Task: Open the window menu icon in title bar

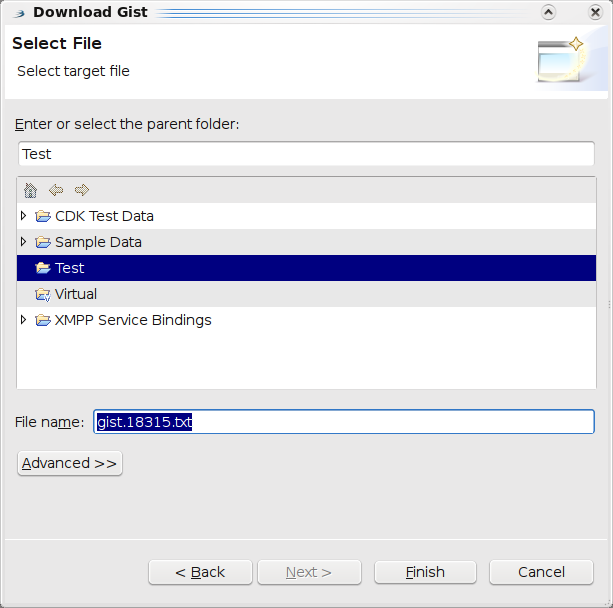Action: pyautogui.click(x=20, y=12)
